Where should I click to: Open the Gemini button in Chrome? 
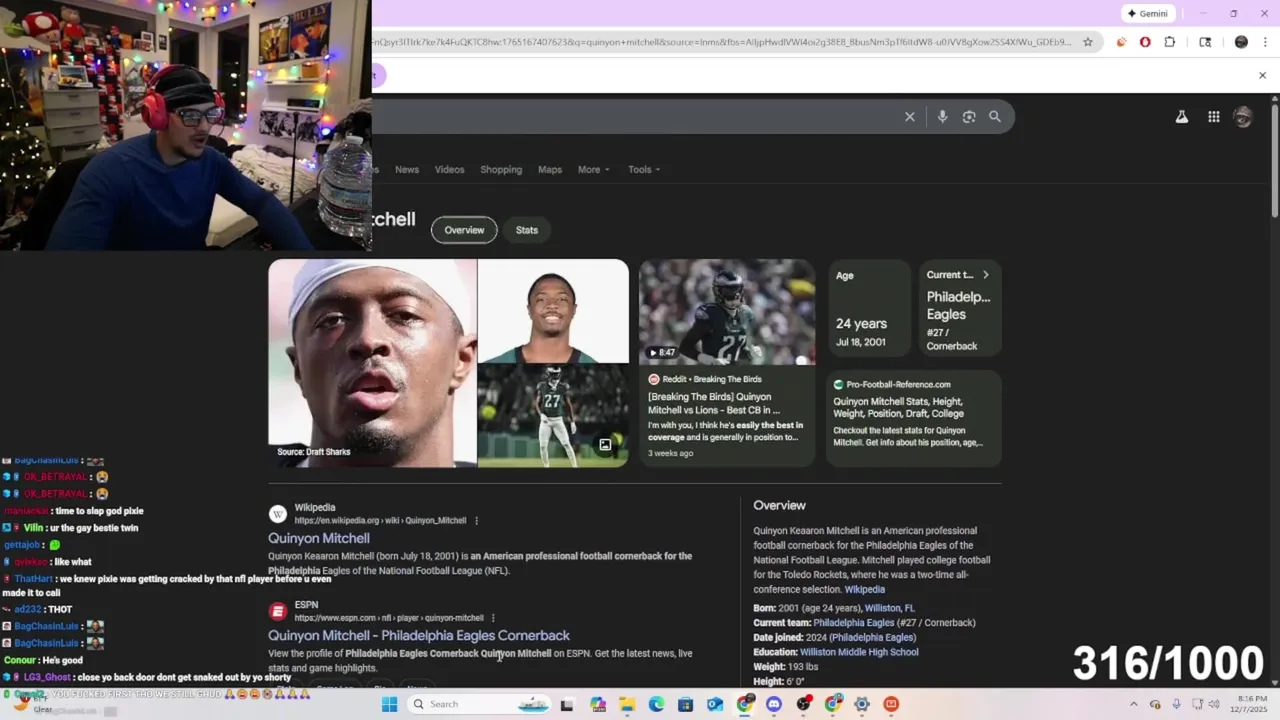(1148, 14)
